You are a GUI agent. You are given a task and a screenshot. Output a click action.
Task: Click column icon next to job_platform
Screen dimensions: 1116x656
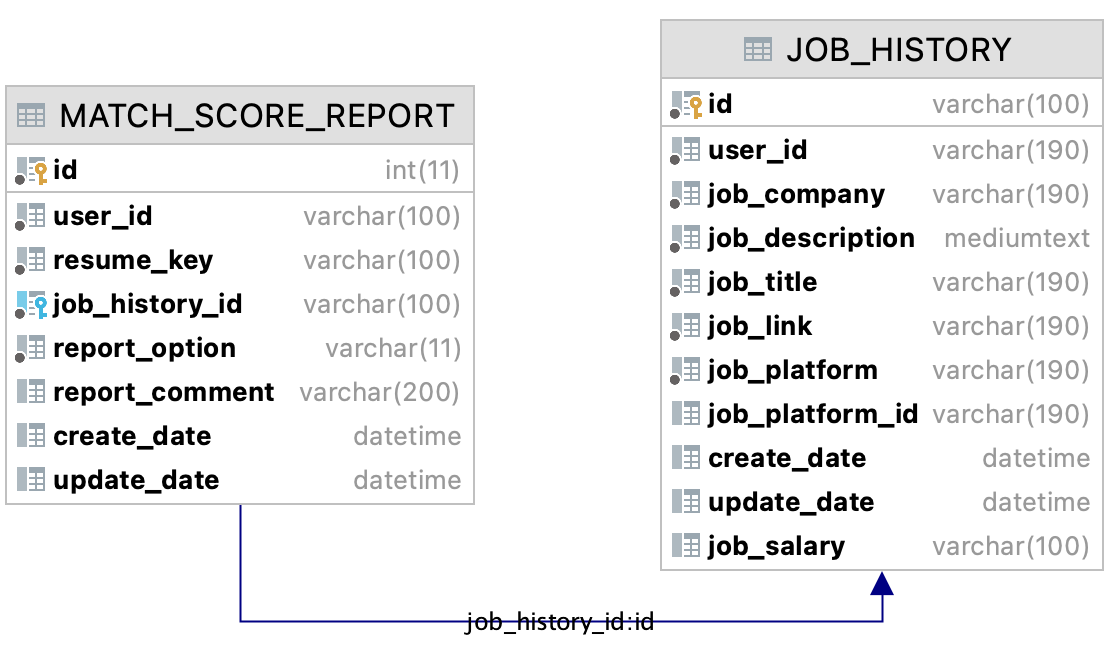coord(686,371)
